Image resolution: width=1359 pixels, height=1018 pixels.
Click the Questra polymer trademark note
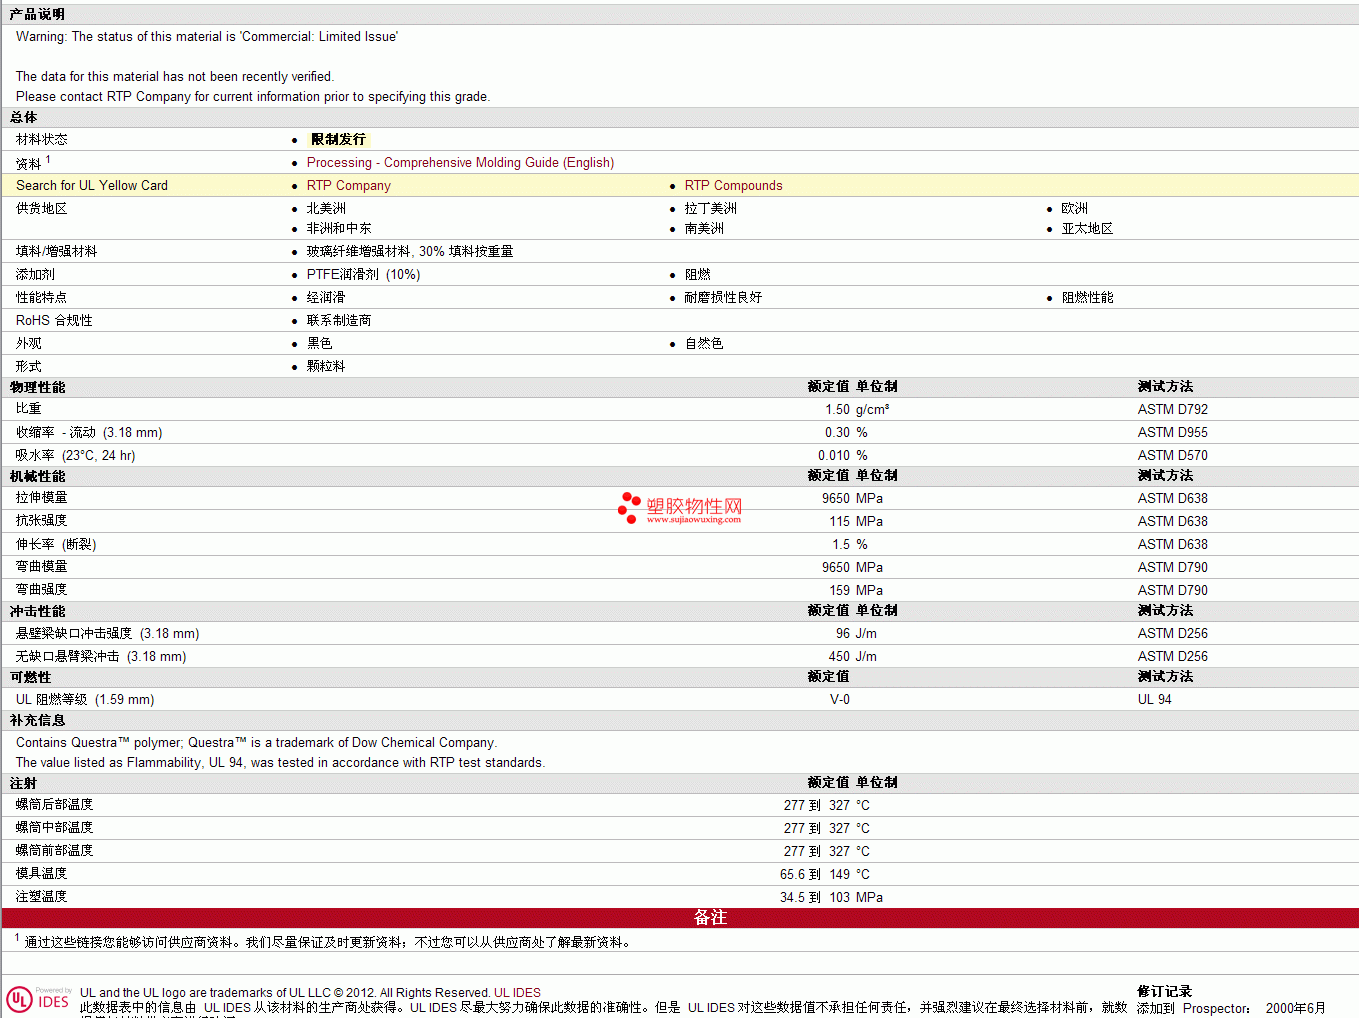pos(256,742)
